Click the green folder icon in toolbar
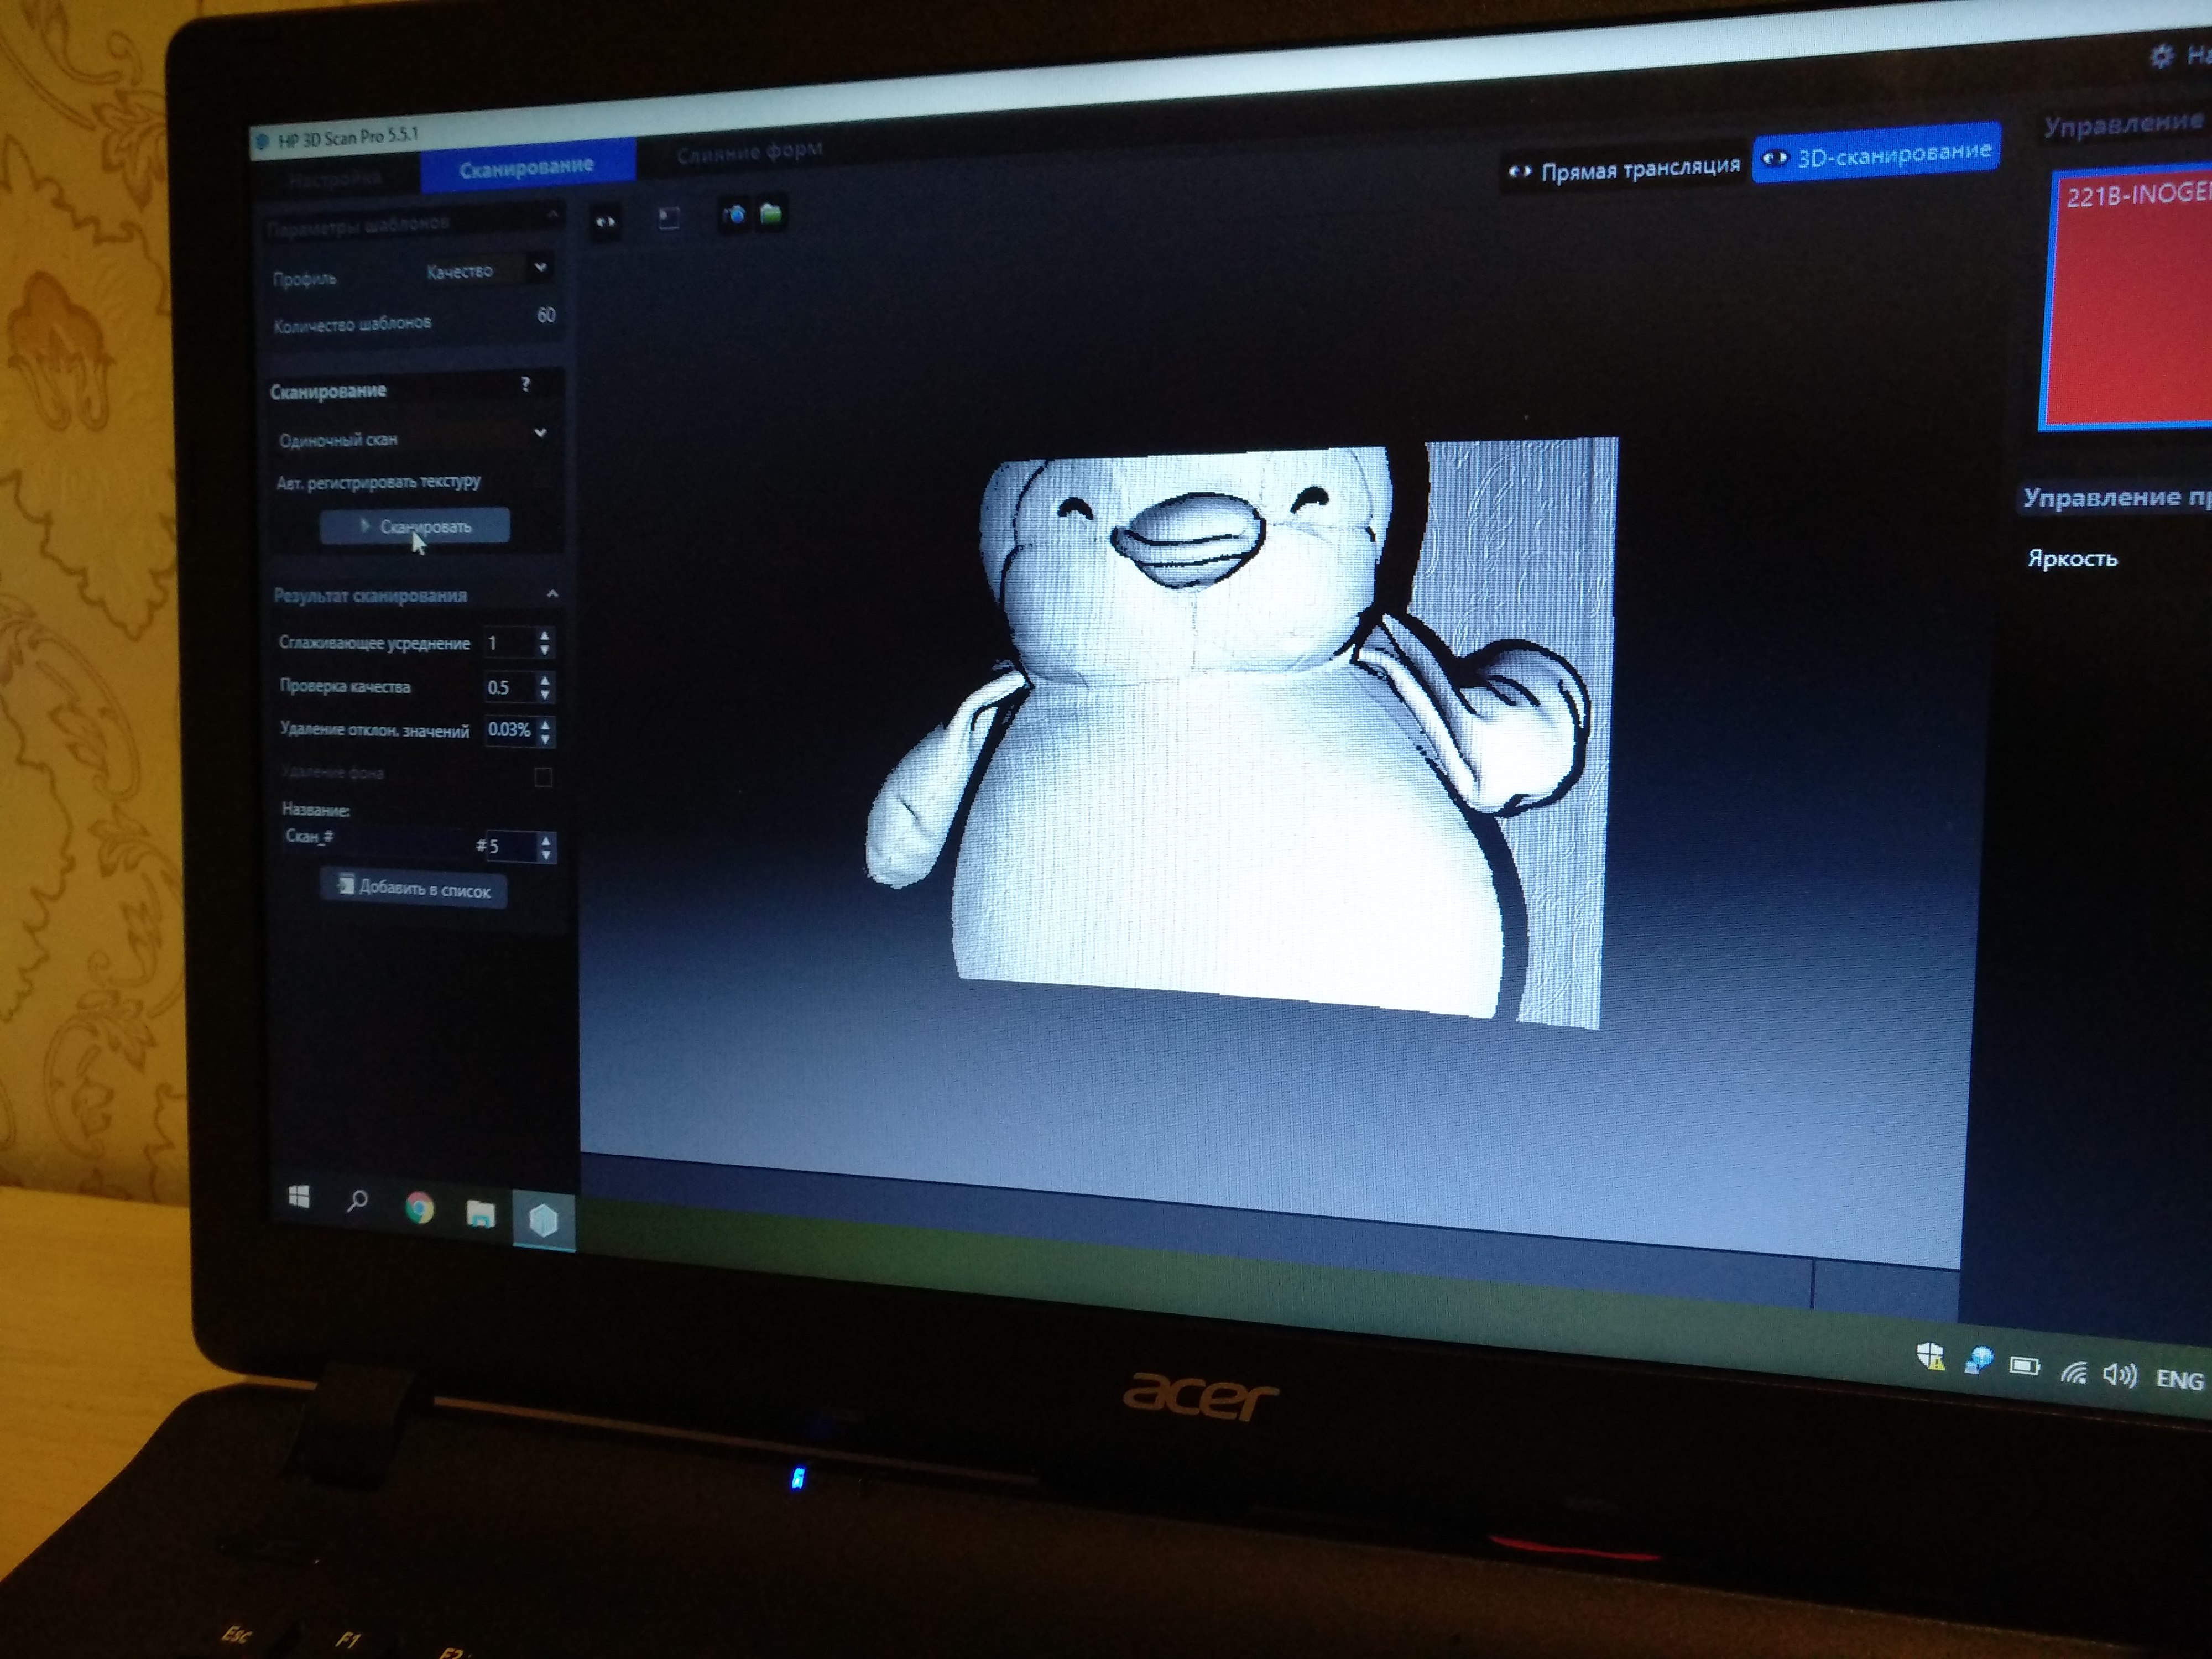The width and height of the screenshot is (2212, 1659). point(771,214)
